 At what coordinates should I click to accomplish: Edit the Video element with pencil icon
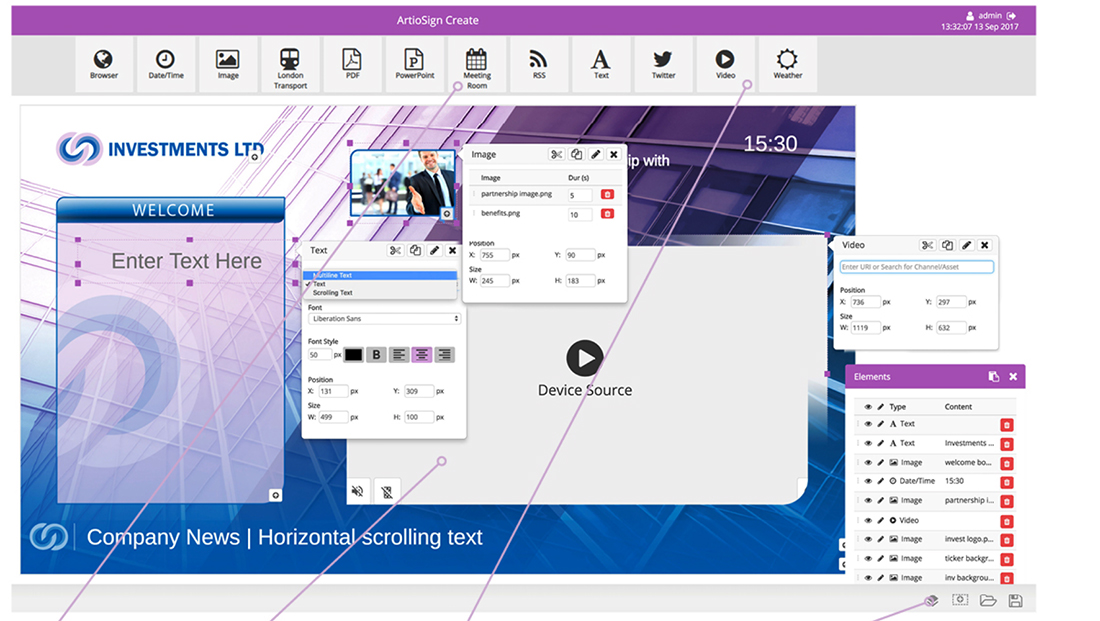point(880,521)
